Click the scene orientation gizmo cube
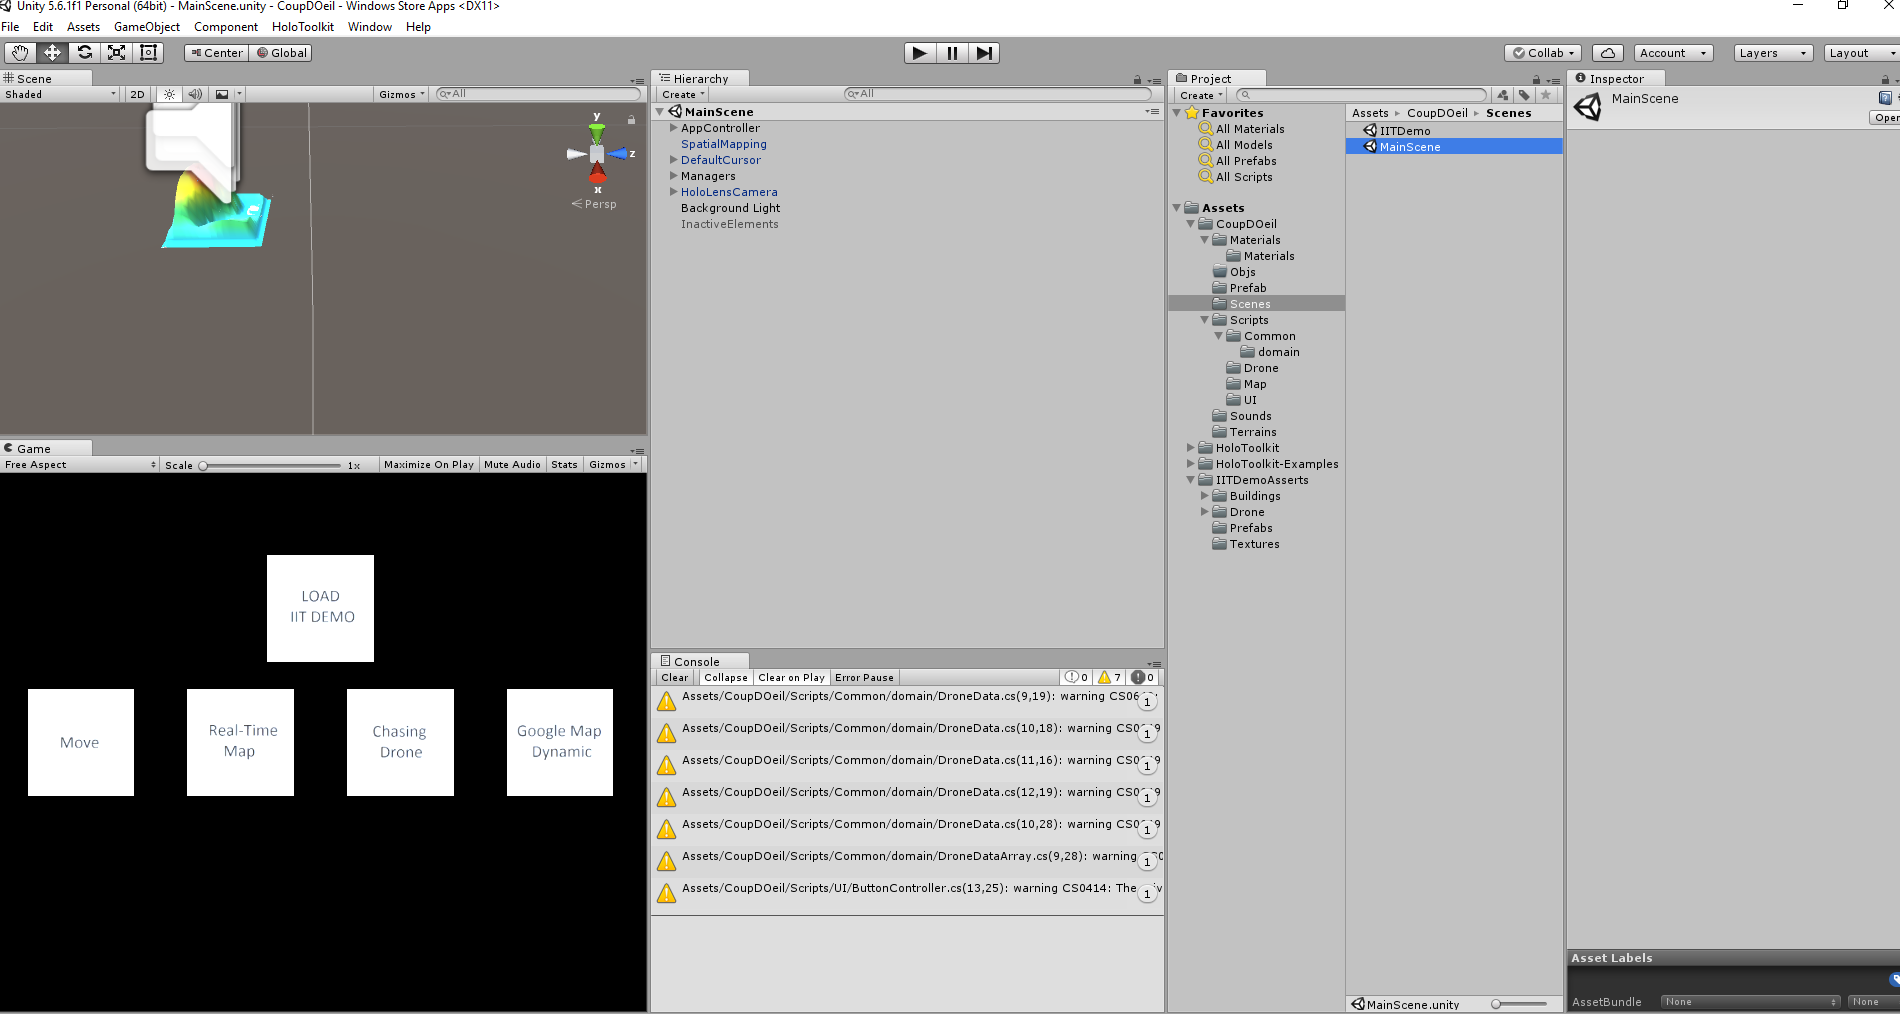This screenshot has width=1900, height=1014. 597,154
